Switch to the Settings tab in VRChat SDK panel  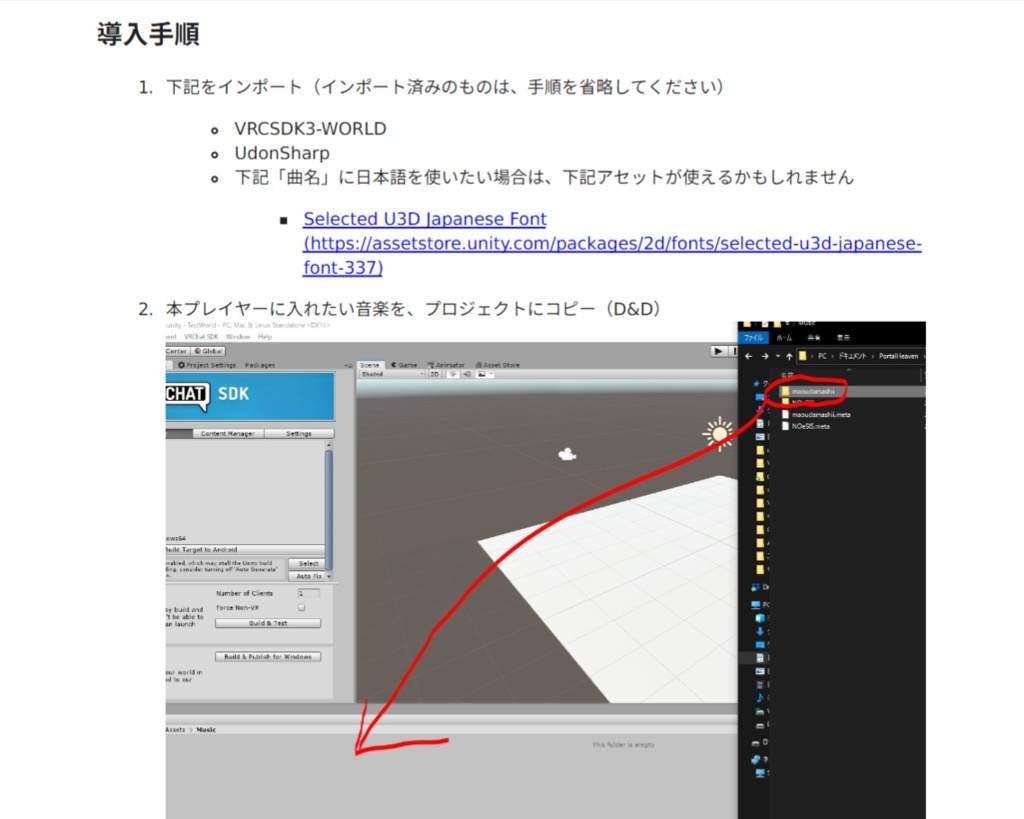[300, 433]
